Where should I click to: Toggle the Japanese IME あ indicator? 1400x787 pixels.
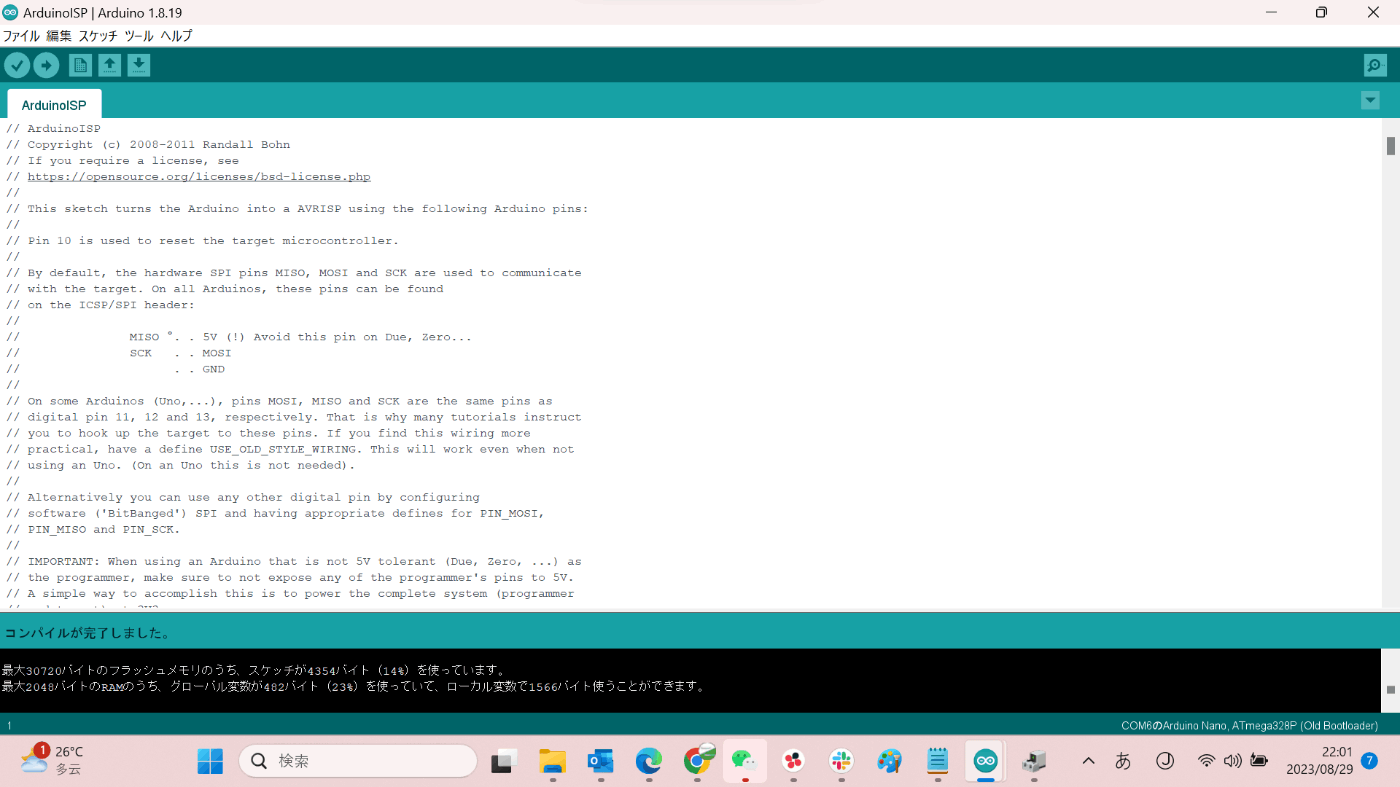click(1123, 761)
